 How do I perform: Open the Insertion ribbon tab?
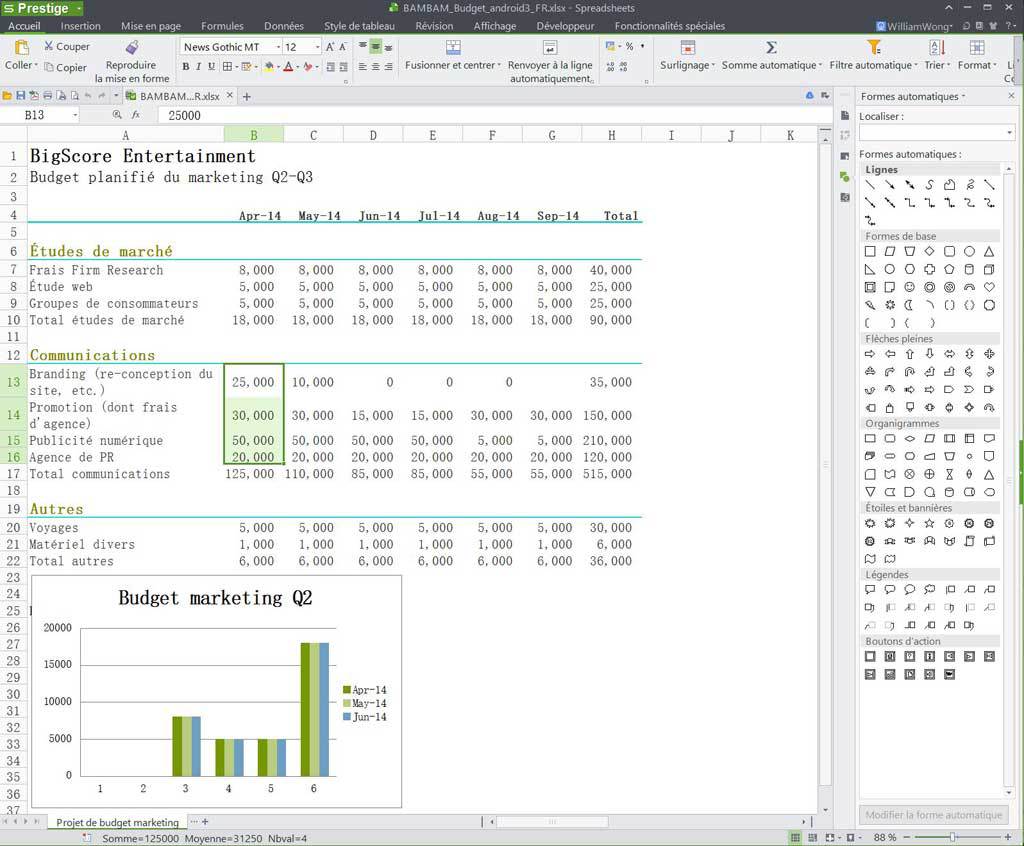80,26
